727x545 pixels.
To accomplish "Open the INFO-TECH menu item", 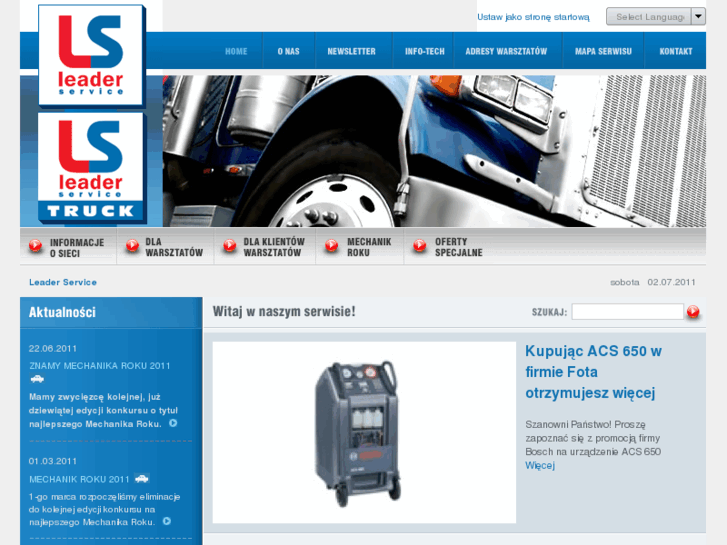I will pos(425,51).
